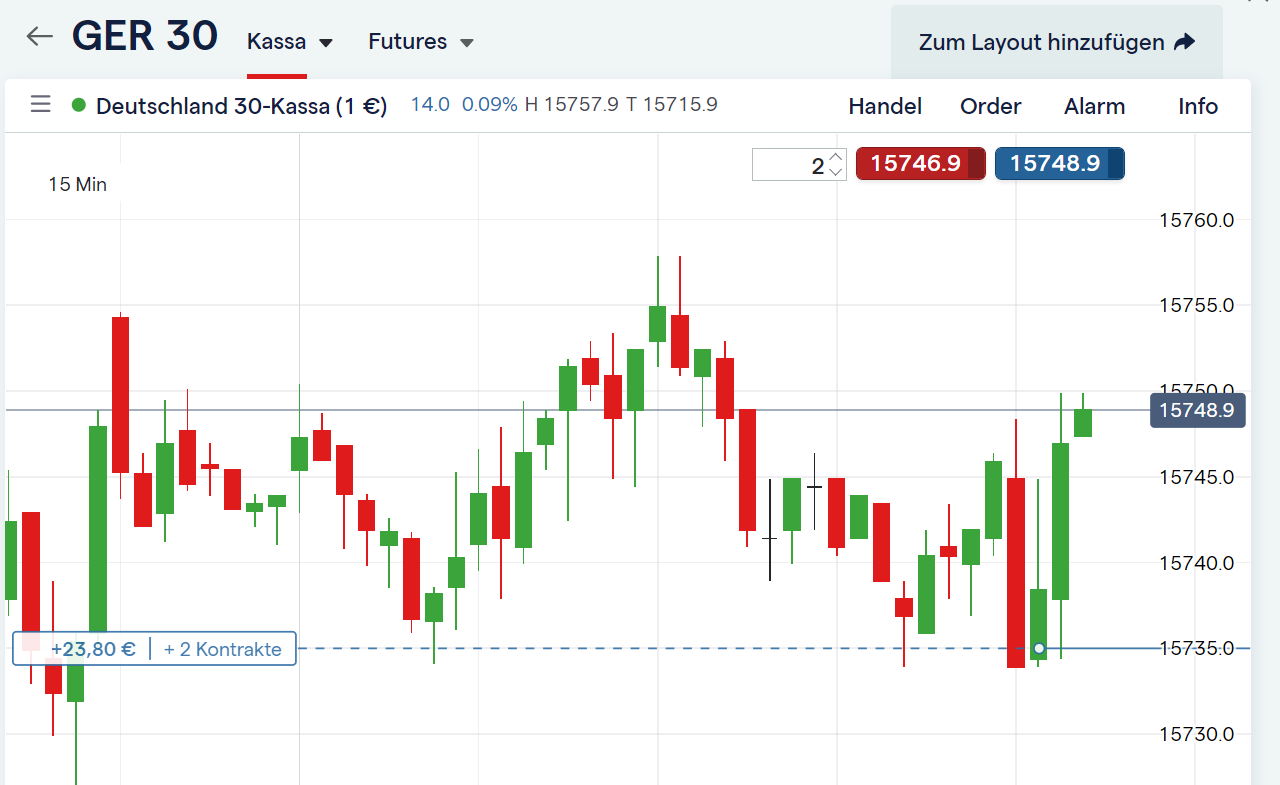Viewport: 1280px width, 785px height.
Task: Increase contract size with up arrow
Action: [x=837, y=157]
